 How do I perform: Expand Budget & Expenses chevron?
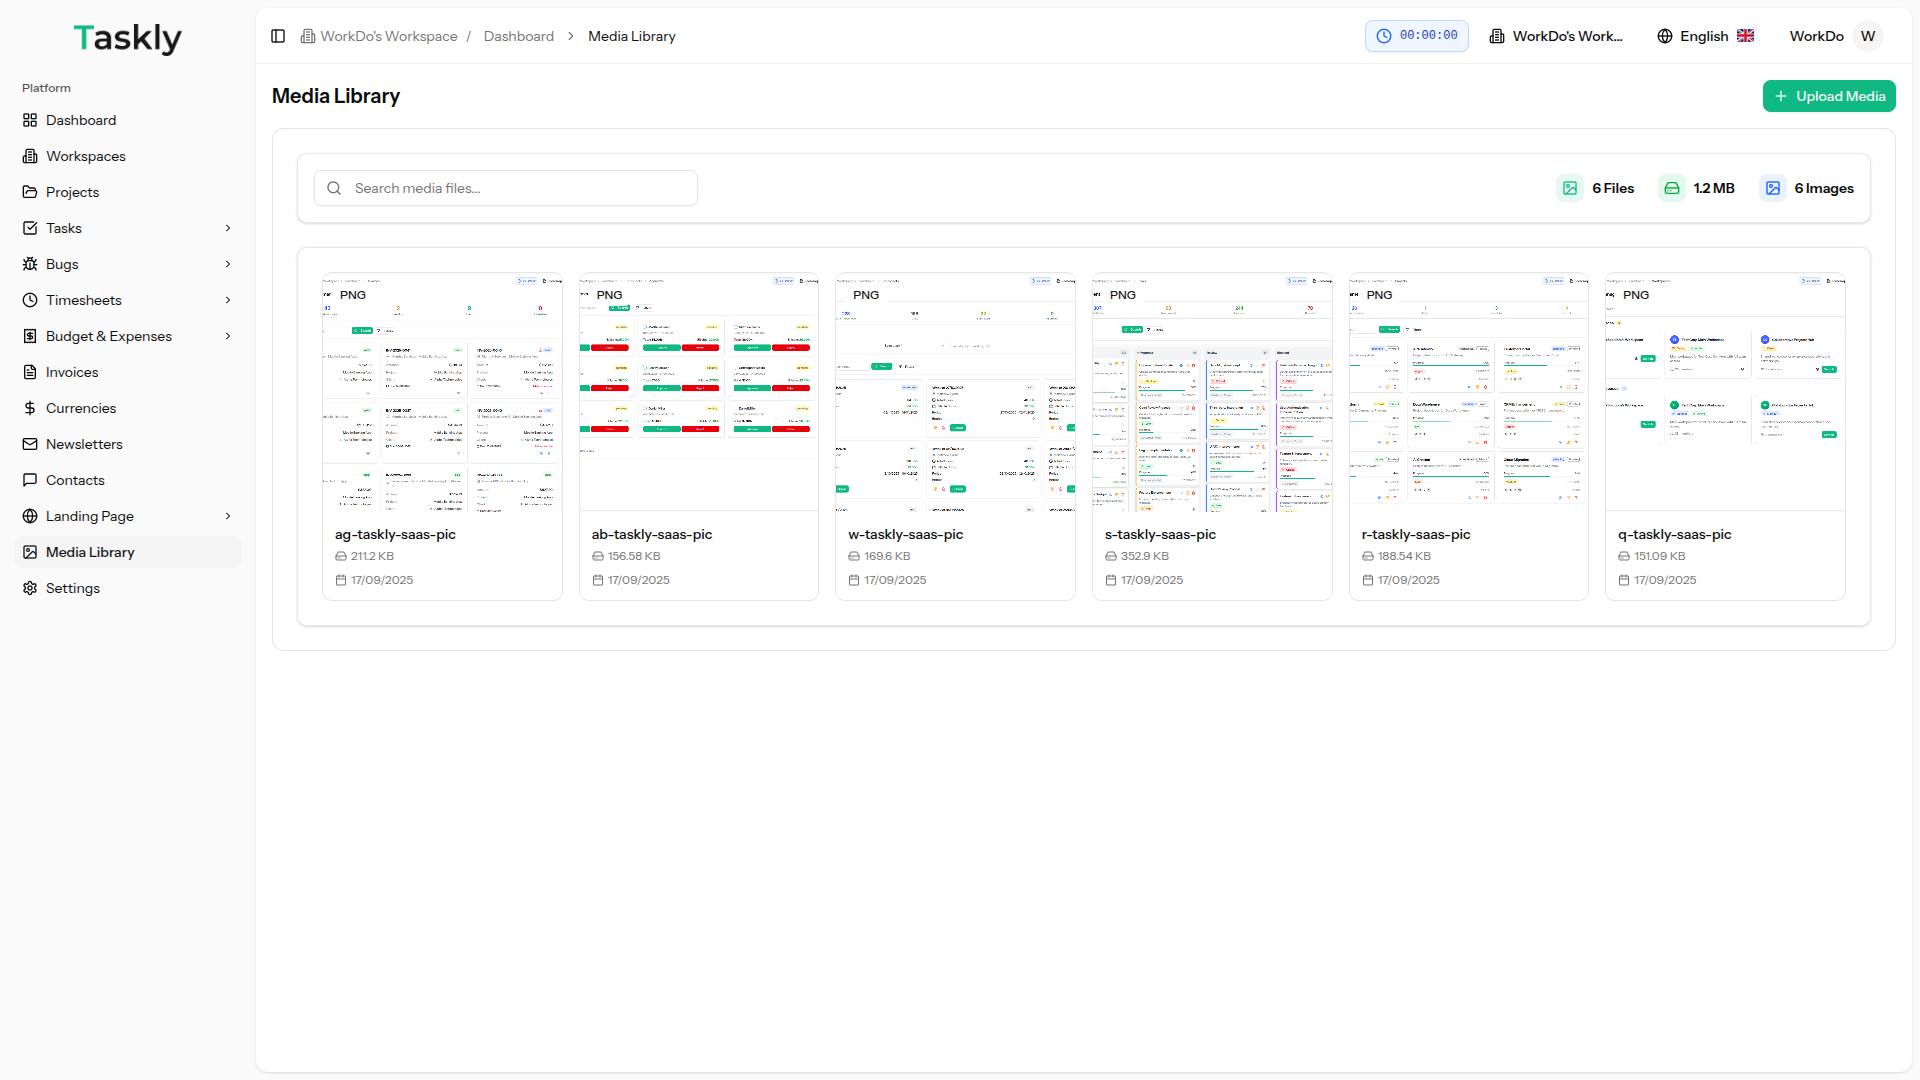[228, 336]
